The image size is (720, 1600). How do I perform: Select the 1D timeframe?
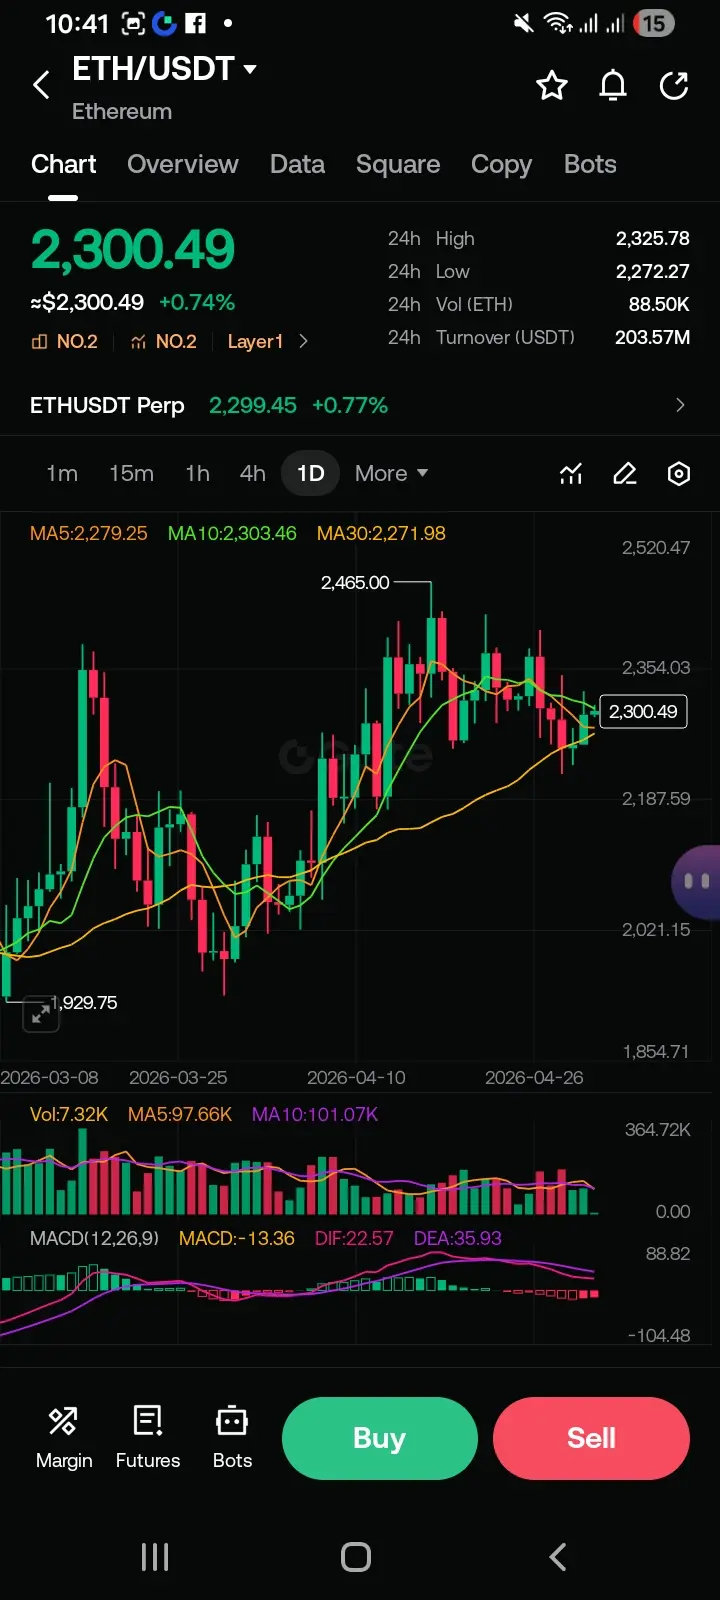click(311, 473)
